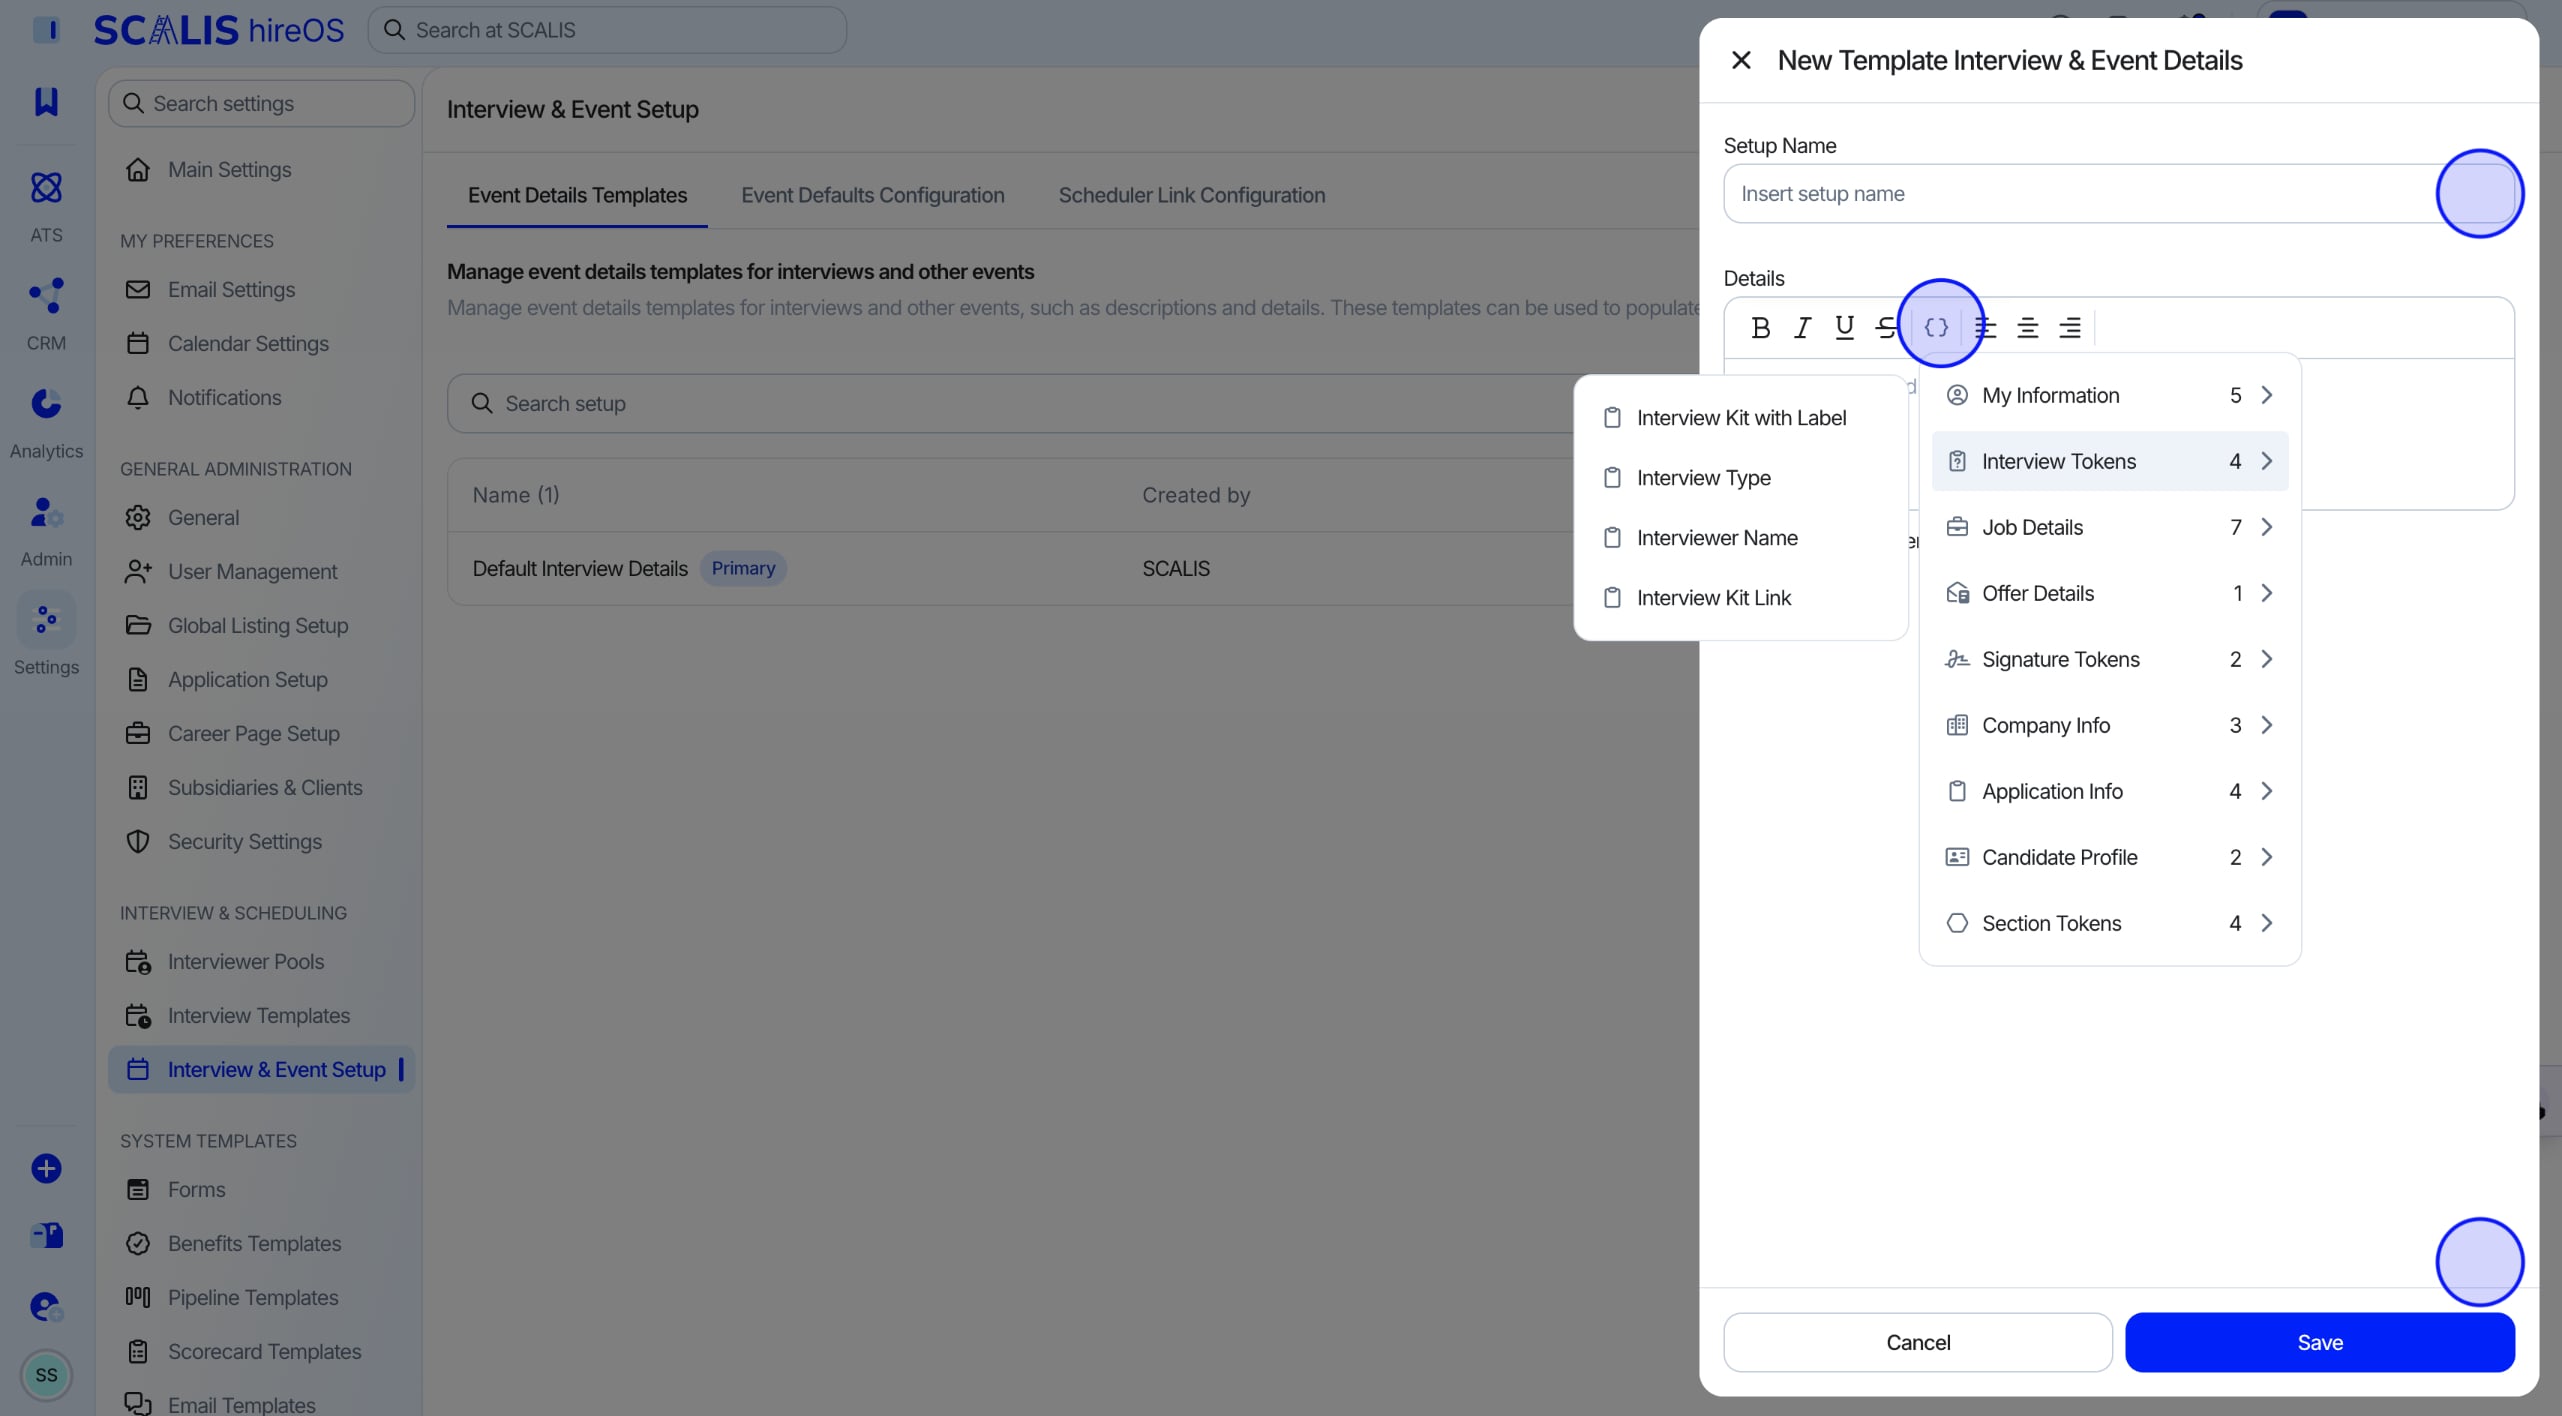Toggle strikethrough formatting in Details editor
The image size is (2562, 1416).
pos(1885,327)
